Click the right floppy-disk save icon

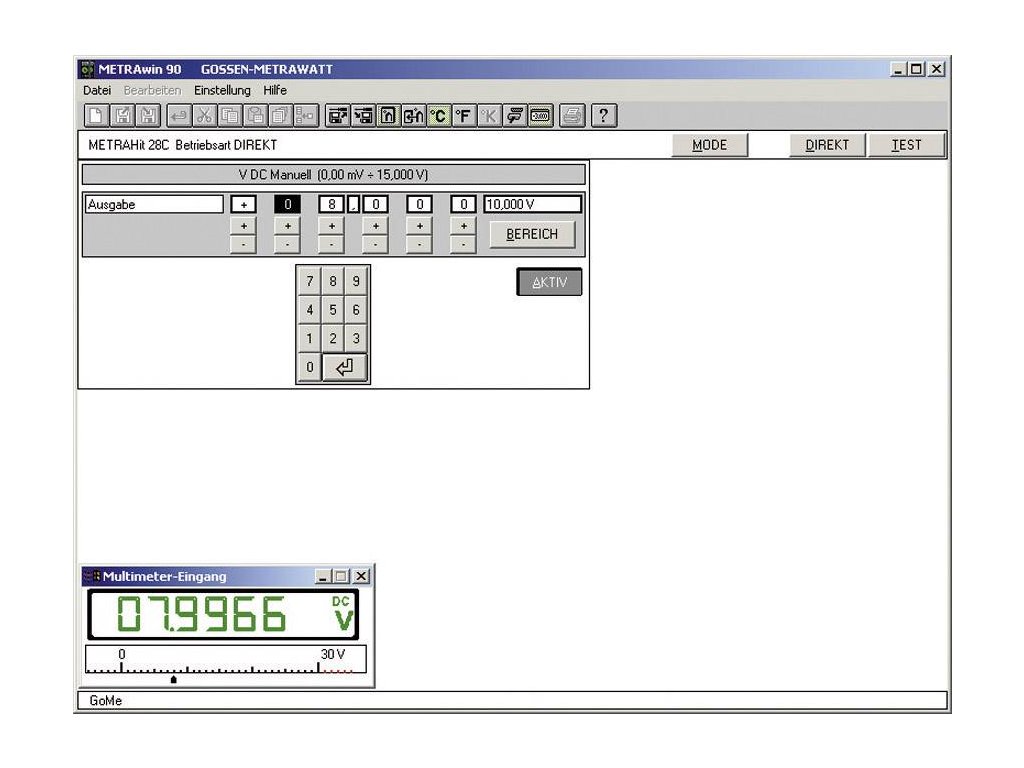pos(148,116)
